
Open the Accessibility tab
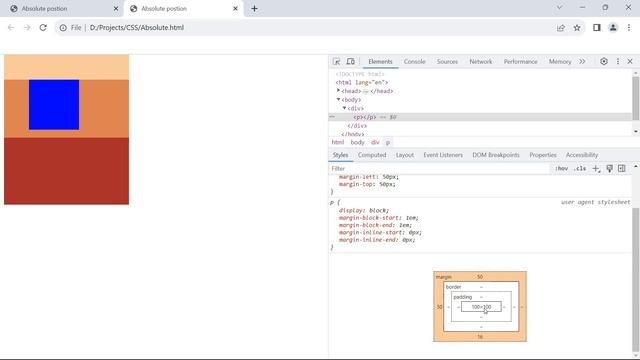[x=582, y=155]
